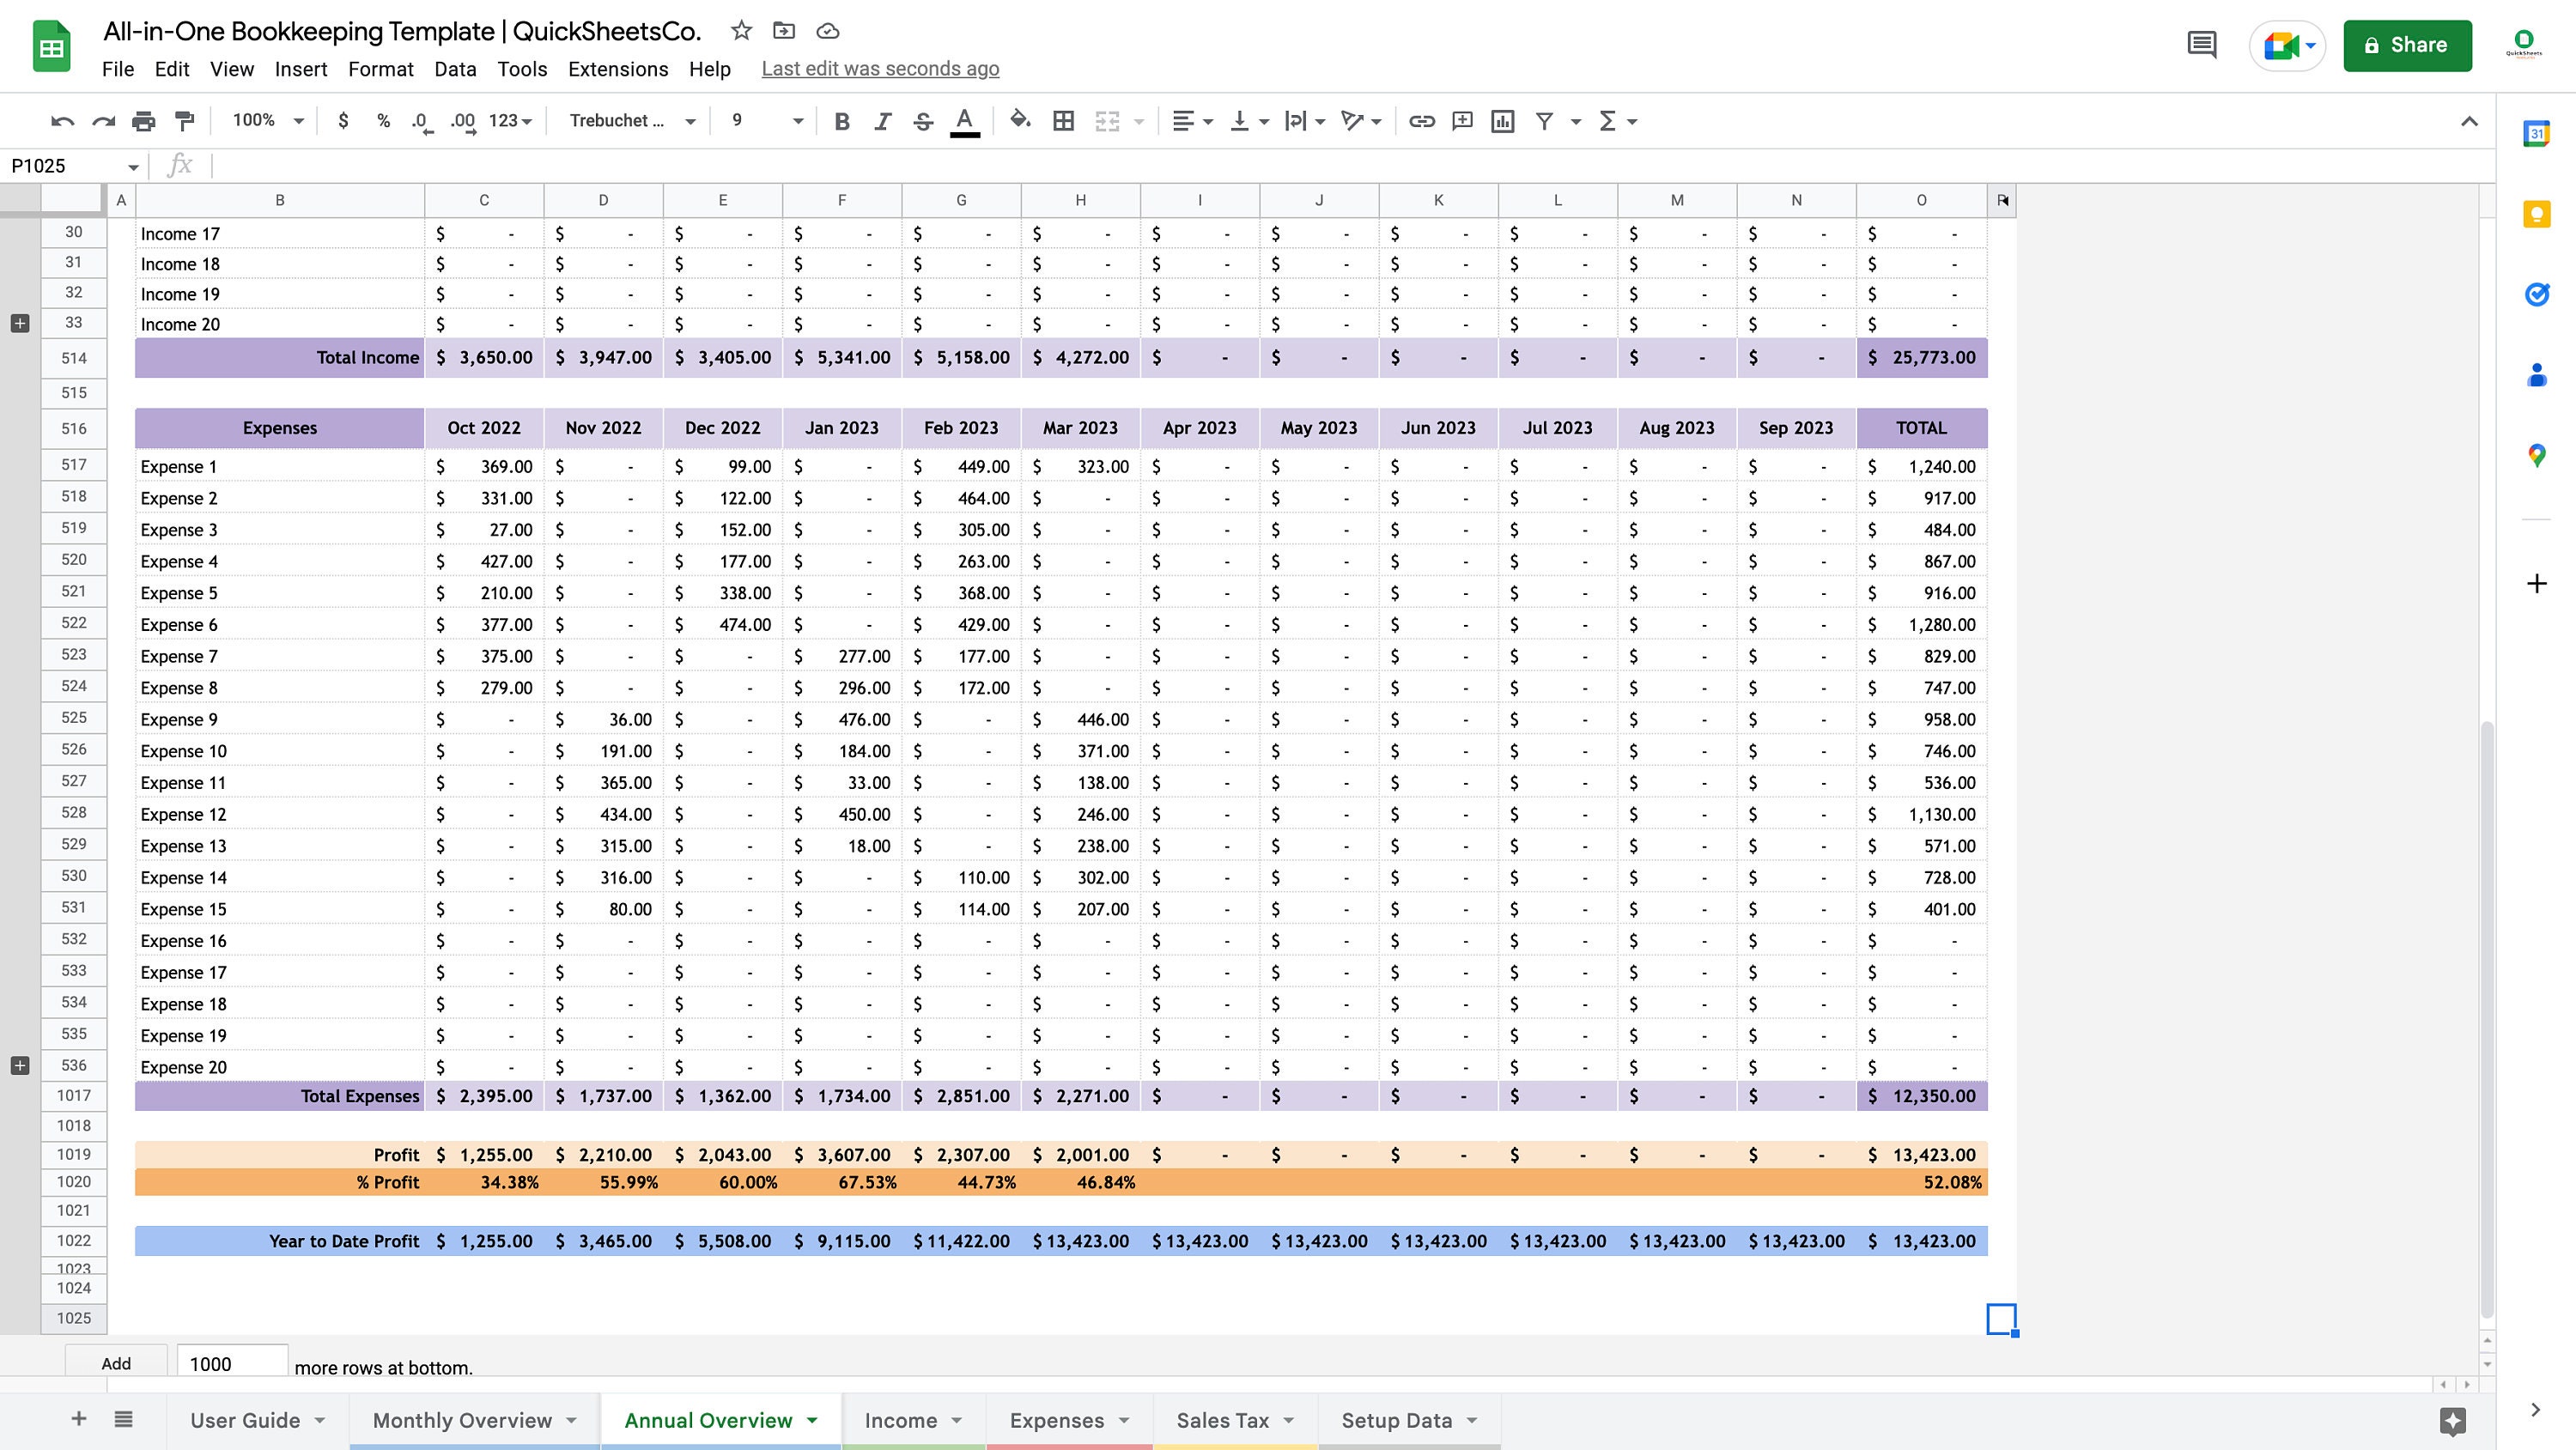The width and height of the screenshot is (2576, 1450).
Task: Get add-ons with the plus icon
Action: tap(2536, 583)
